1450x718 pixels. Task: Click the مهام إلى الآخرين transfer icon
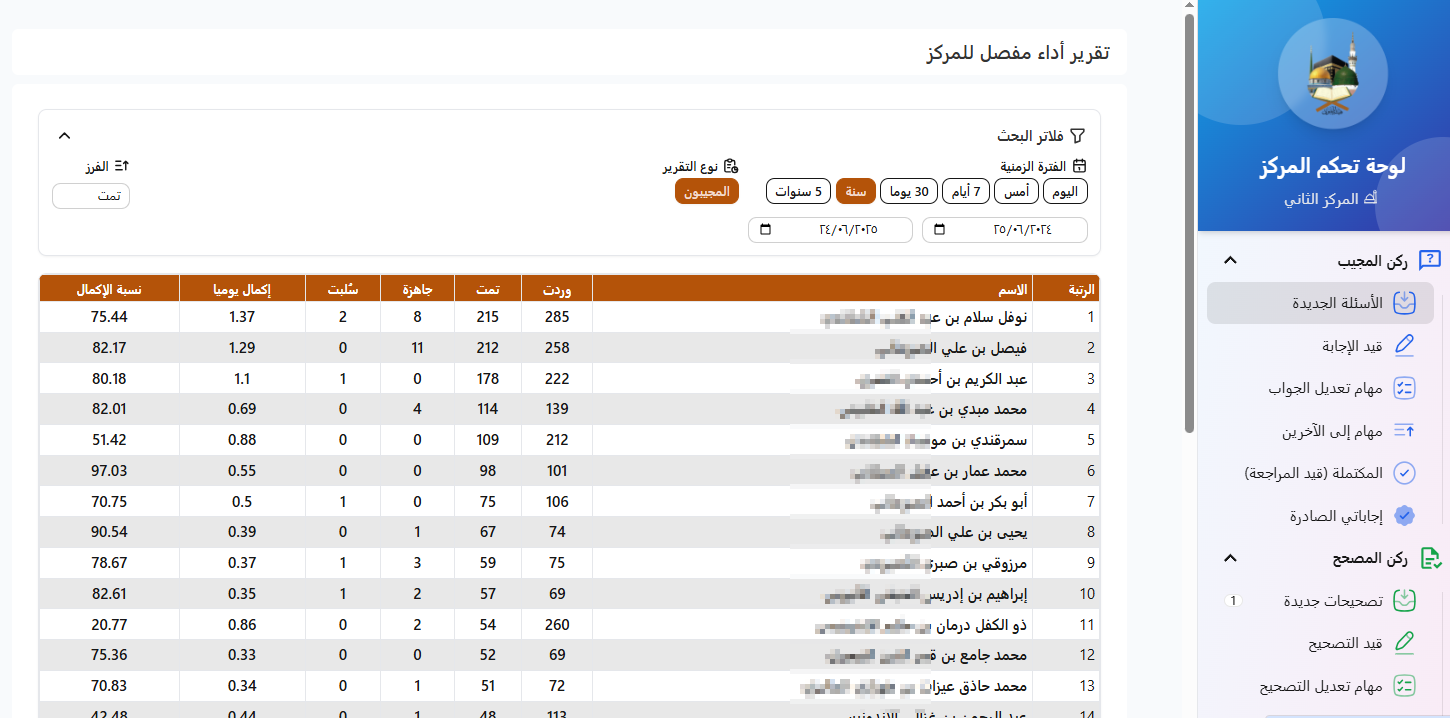click(x=1405, y=431)
